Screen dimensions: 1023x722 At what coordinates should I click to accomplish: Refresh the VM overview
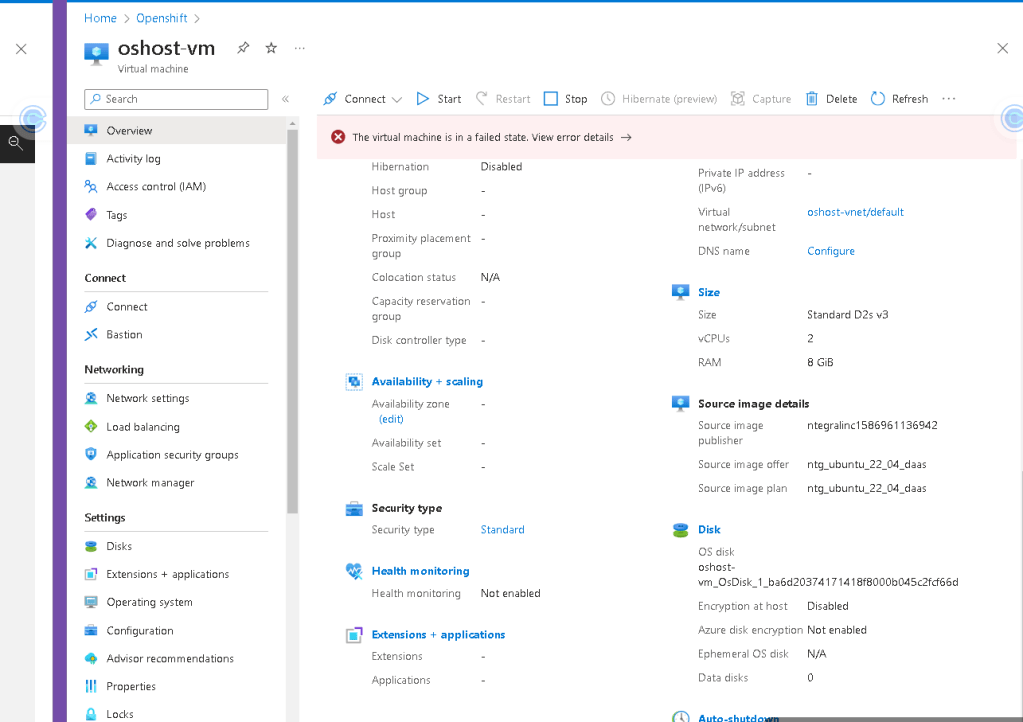coord(900,99)
